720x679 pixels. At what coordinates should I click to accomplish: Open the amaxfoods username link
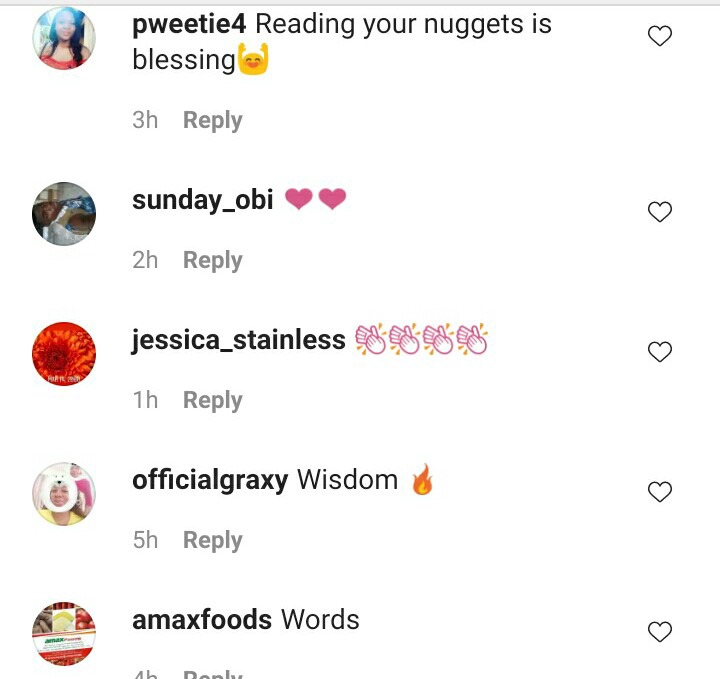202,620
